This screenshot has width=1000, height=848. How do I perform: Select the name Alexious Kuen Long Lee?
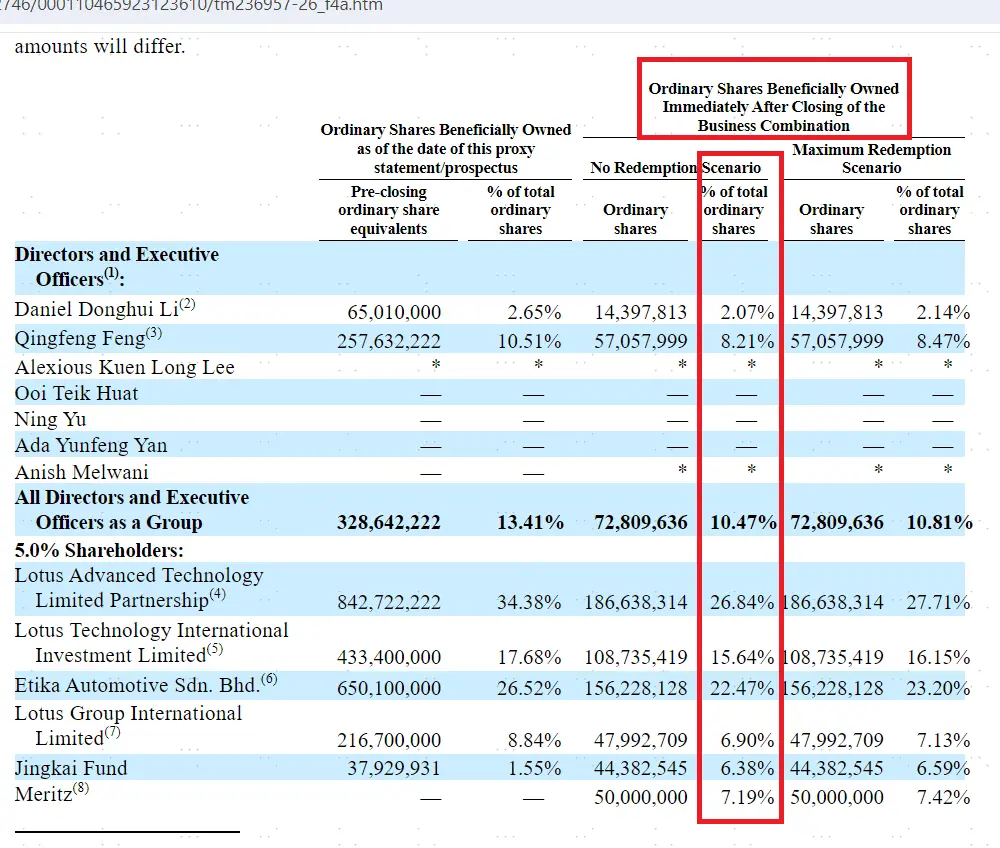click(x=124, y=367)
